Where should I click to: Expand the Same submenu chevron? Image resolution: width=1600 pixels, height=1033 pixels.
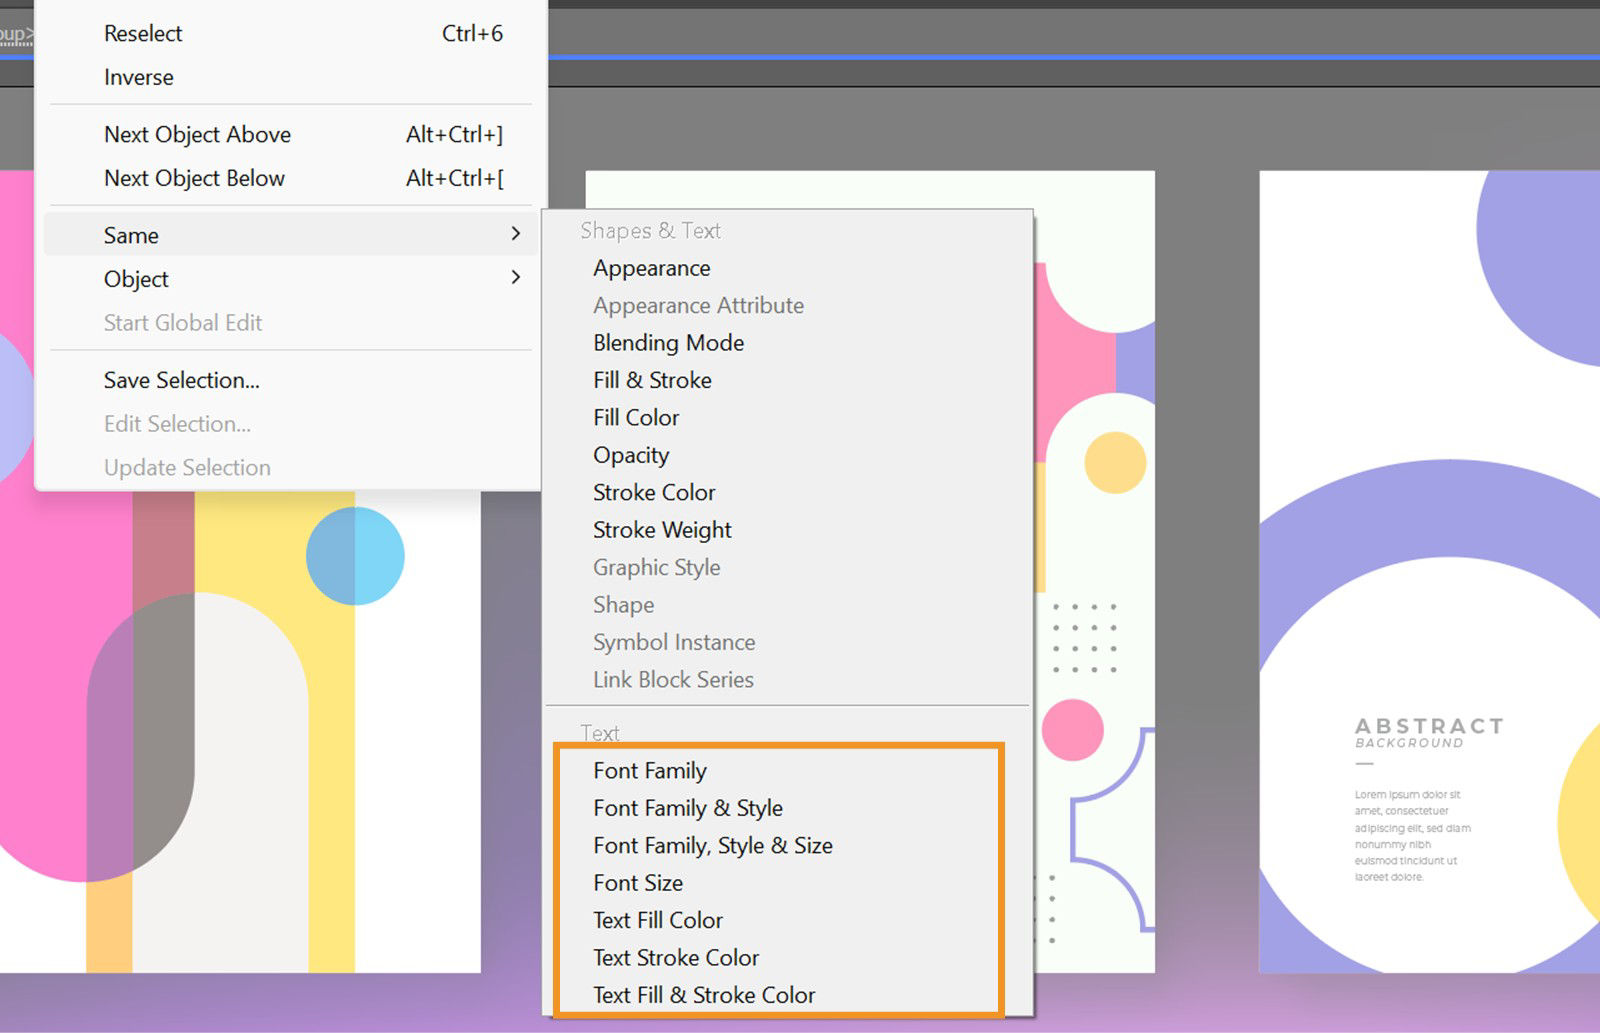(x=517, y=234)
